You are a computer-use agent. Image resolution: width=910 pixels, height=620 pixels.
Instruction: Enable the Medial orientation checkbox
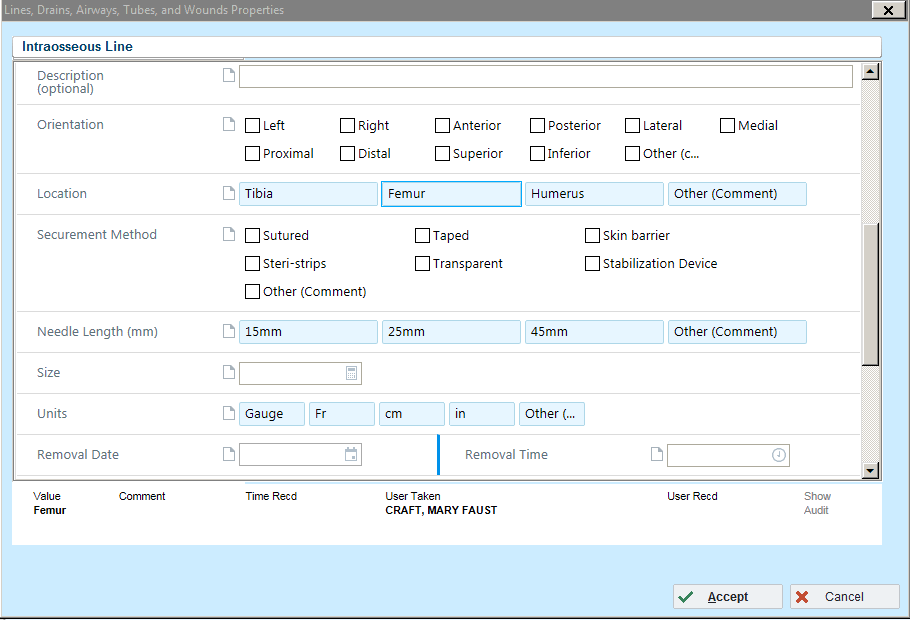727,125
